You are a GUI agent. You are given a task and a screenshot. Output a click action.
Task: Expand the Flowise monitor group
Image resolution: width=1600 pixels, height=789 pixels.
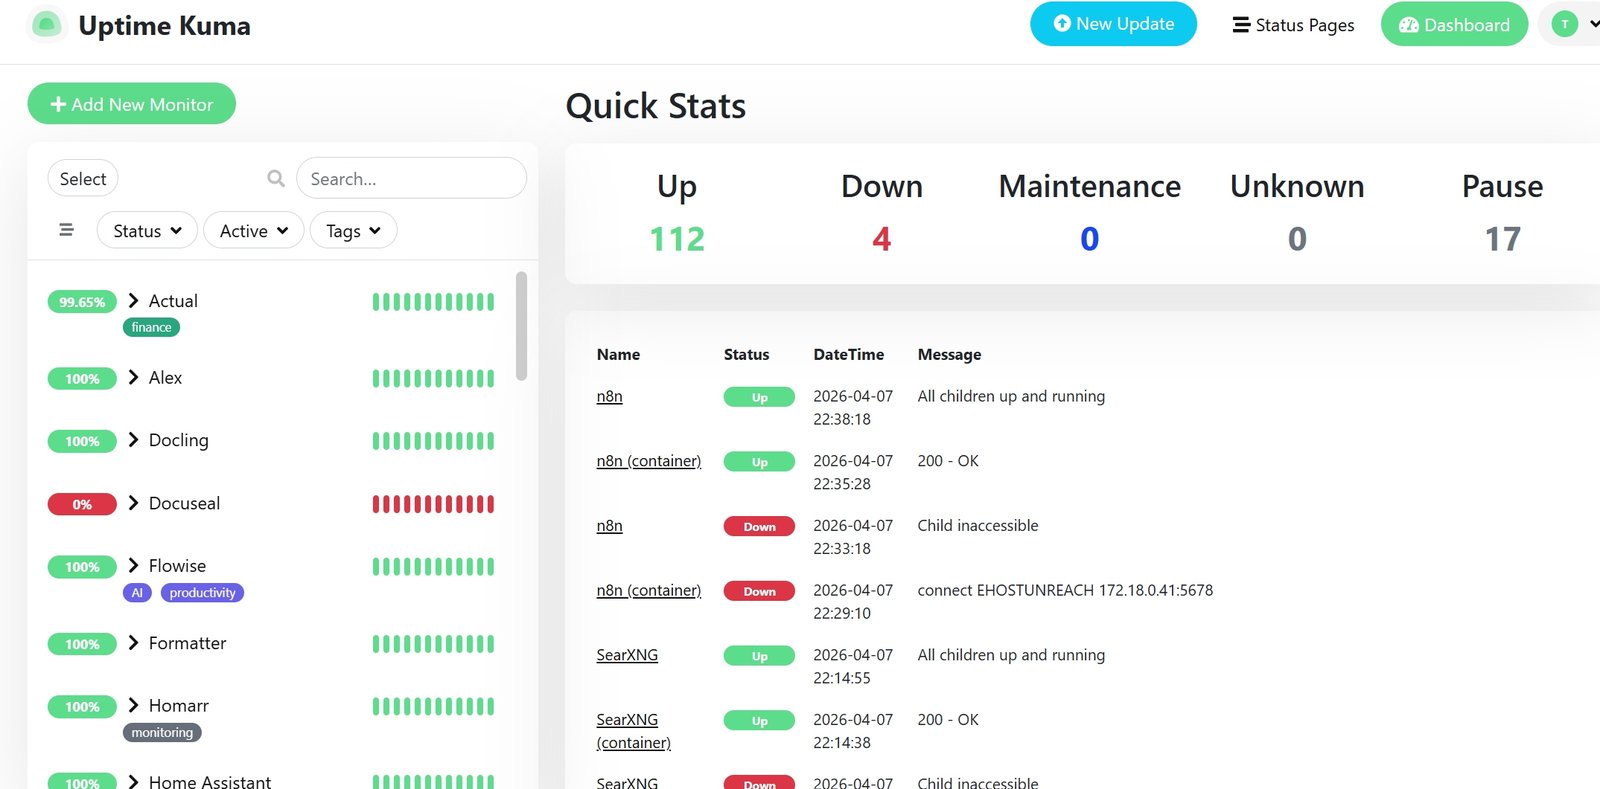point(133,565)
